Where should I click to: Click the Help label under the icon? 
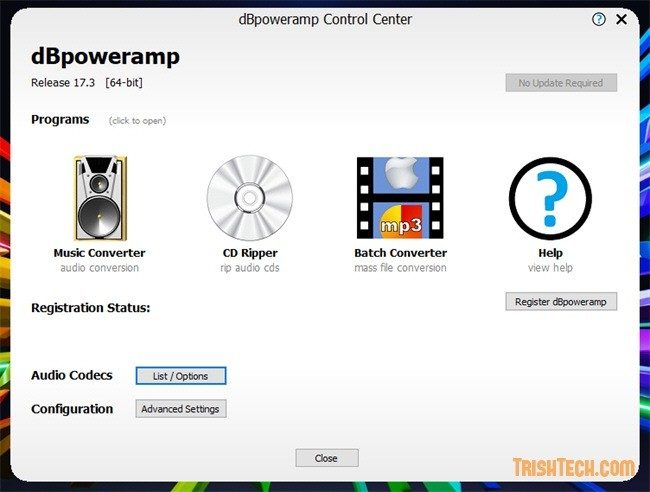(x=551, y=253)
